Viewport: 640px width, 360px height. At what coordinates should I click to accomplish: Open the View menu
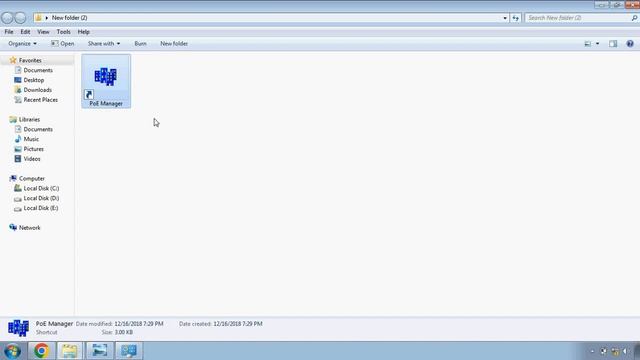(43, 32)
